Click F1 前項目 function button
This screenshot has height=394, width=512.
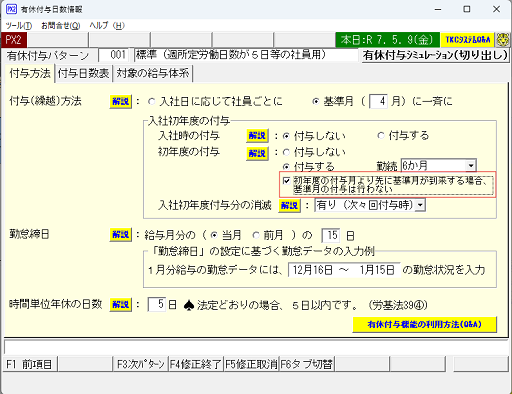point(30,364)
